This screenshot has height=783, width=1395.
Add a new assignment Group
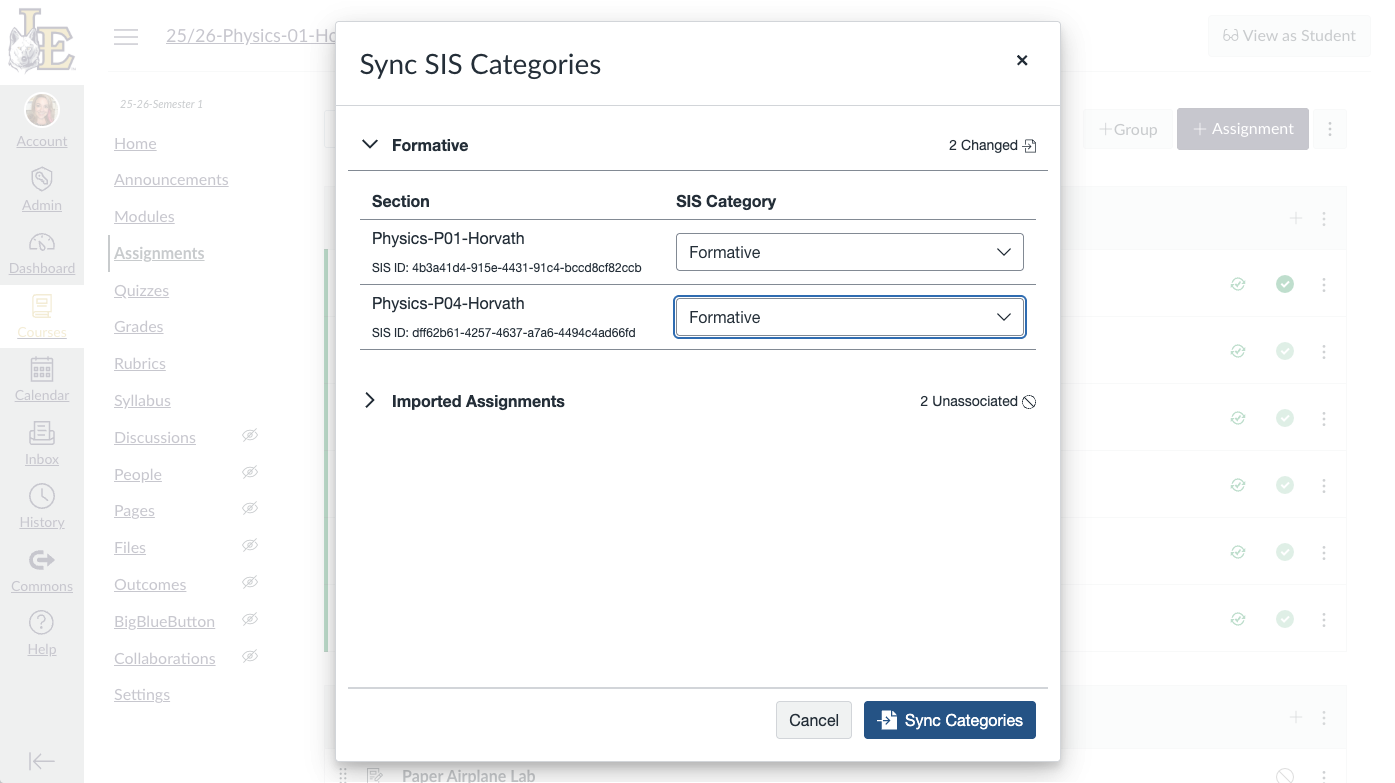pos(1128,129)
